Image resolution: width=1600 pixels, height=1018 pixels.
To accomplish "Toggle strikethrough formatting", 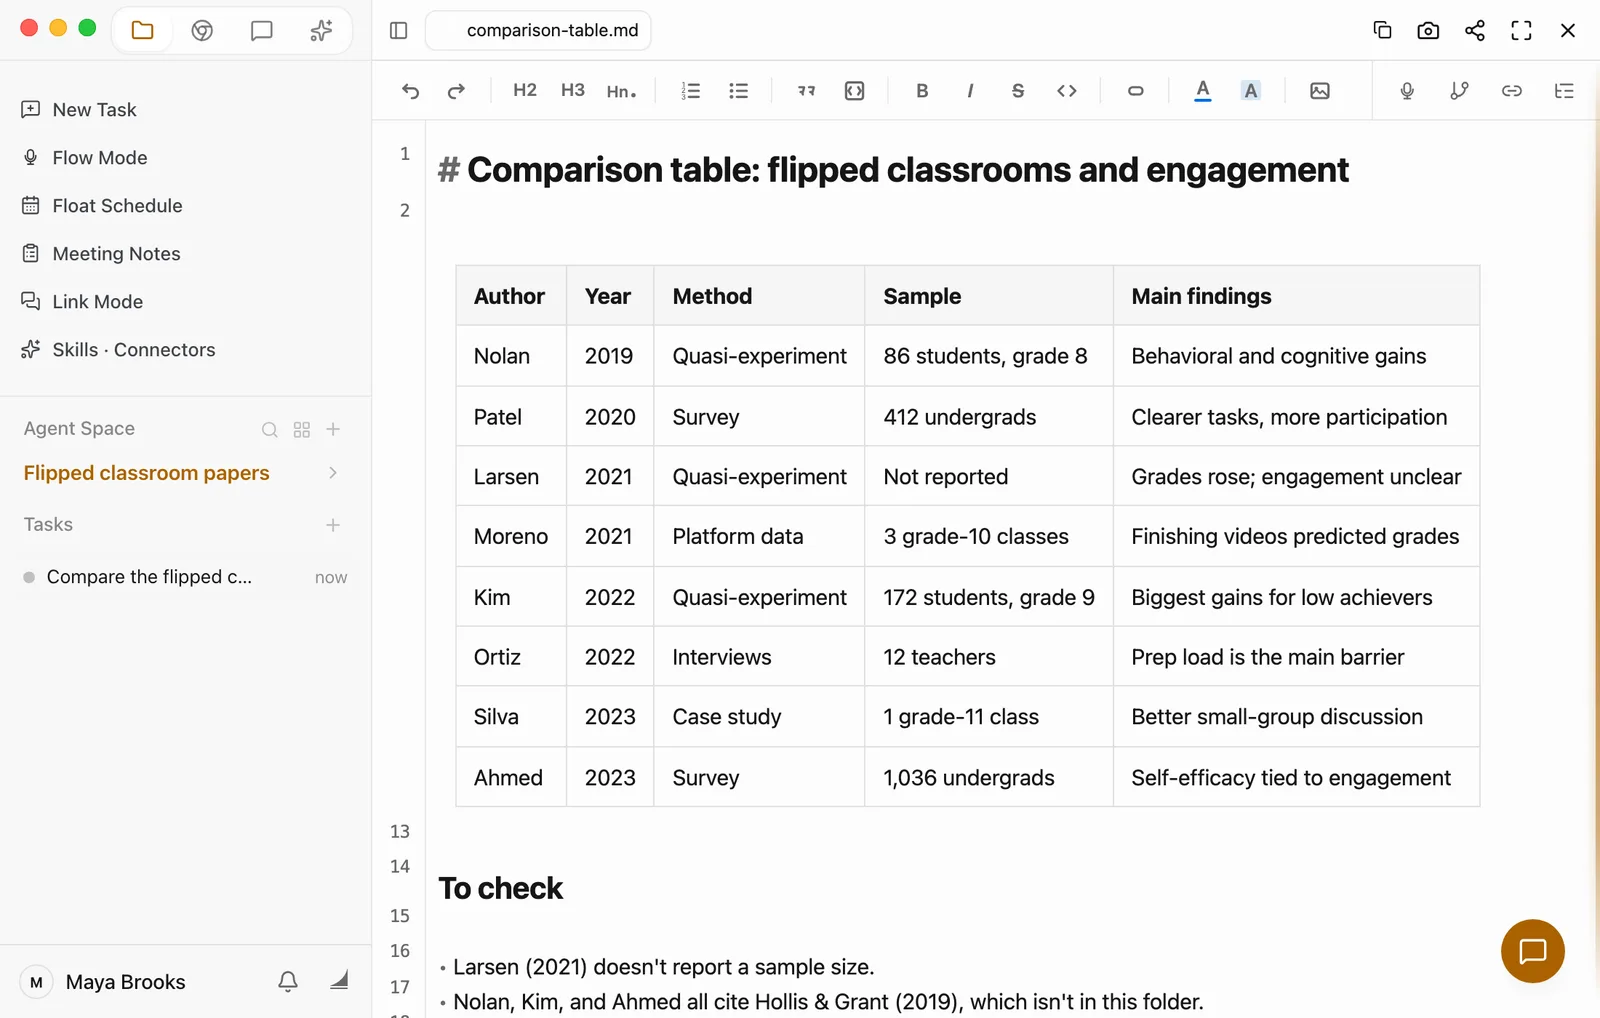I will pos(1018,91).
